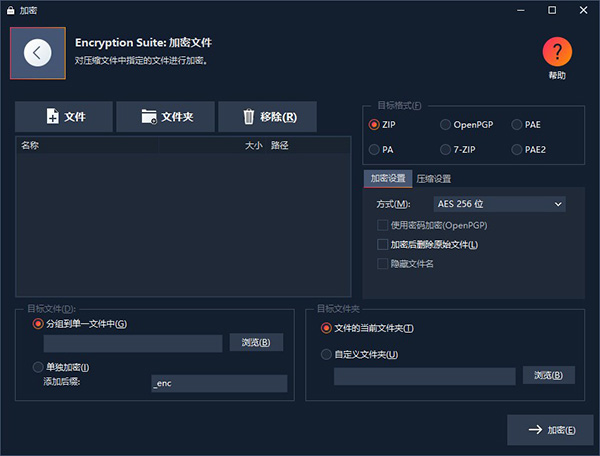This screenshot has height=456, width=600.
Task: Start encryption with the 加密(E) button
Action: point(550,430)
